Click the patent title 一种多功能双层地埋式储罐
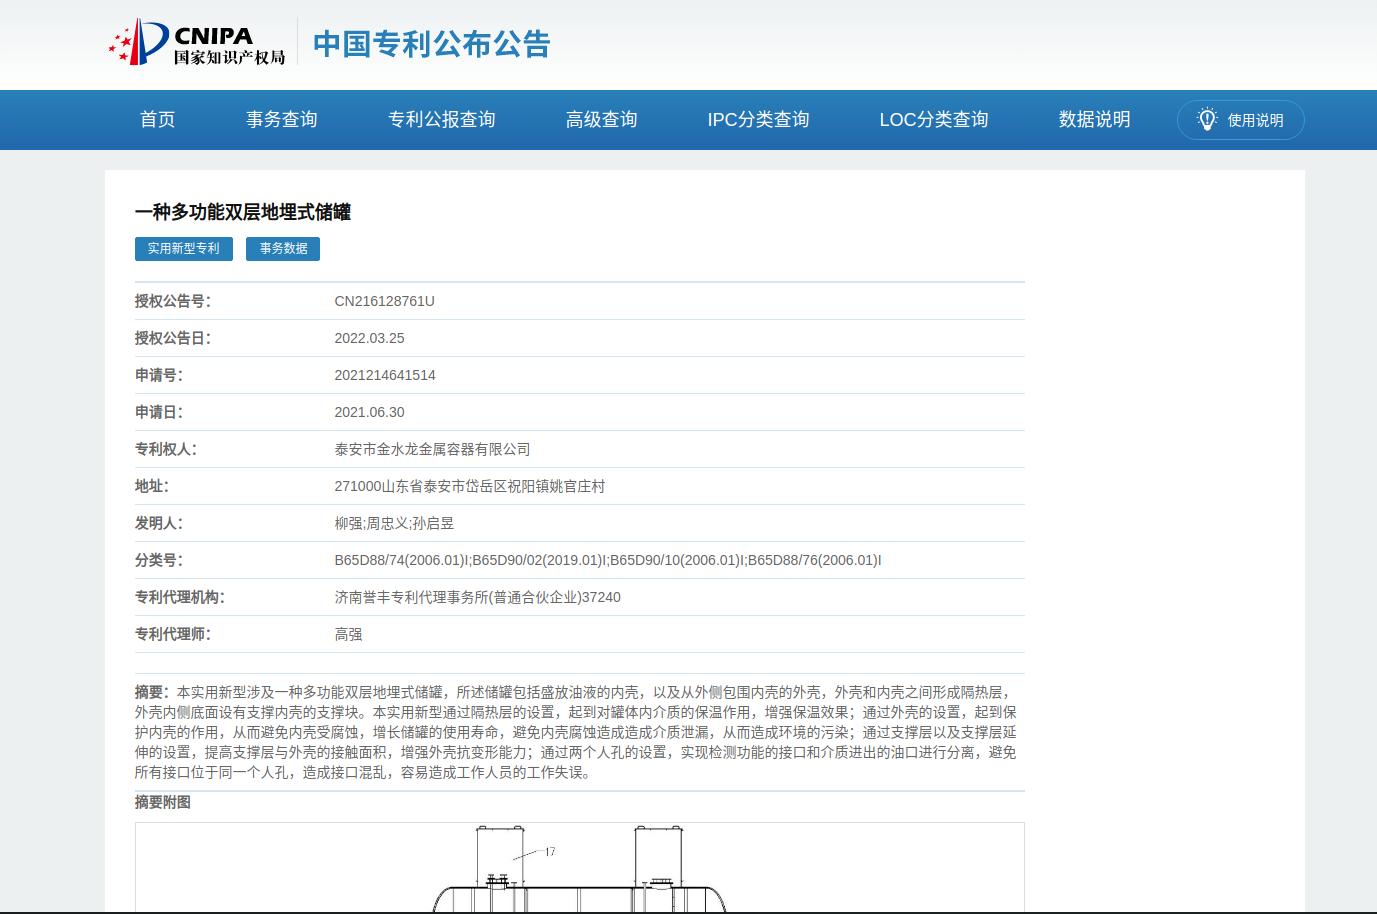 click(243, 212)
